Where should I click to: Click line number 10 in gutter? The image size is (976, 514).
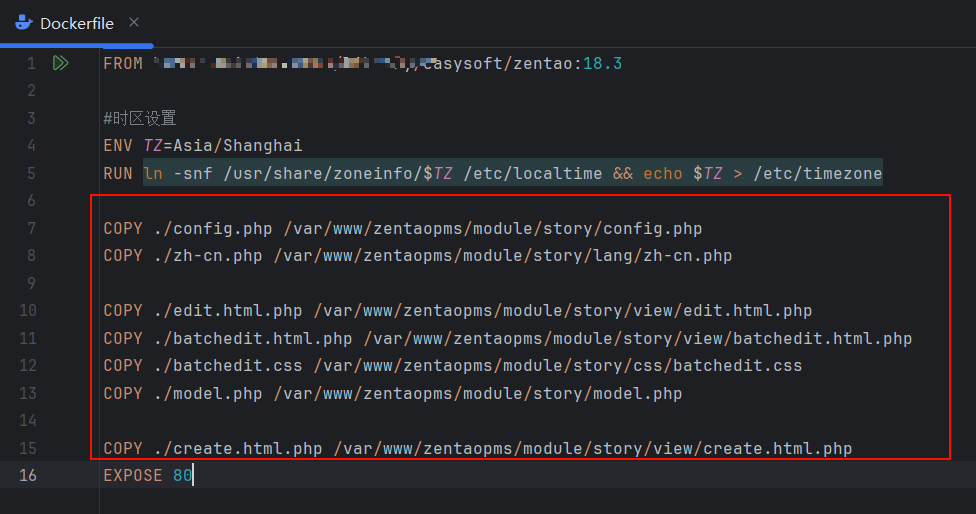click(27, 311)
